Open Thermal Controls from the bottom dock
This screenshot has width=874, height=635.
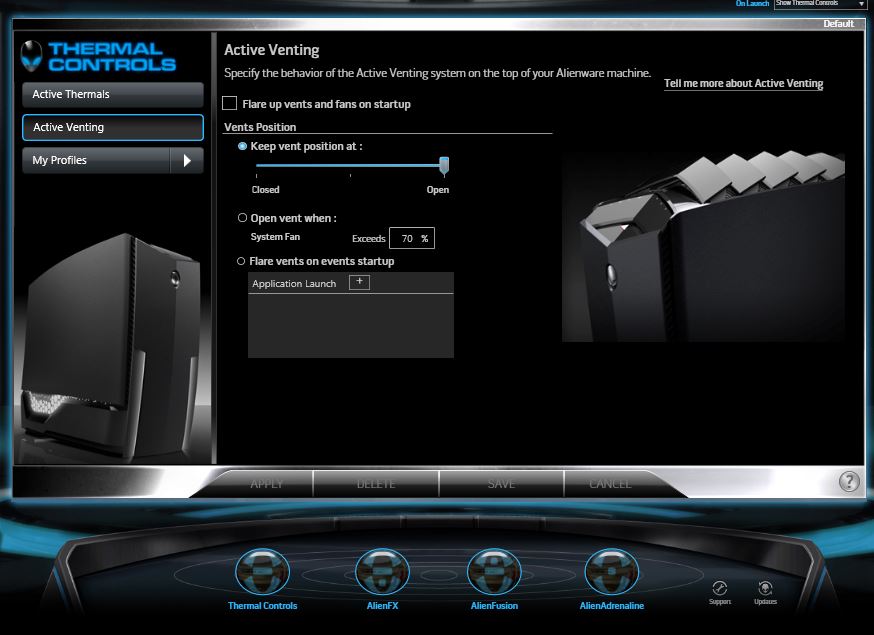pos(263,572)
